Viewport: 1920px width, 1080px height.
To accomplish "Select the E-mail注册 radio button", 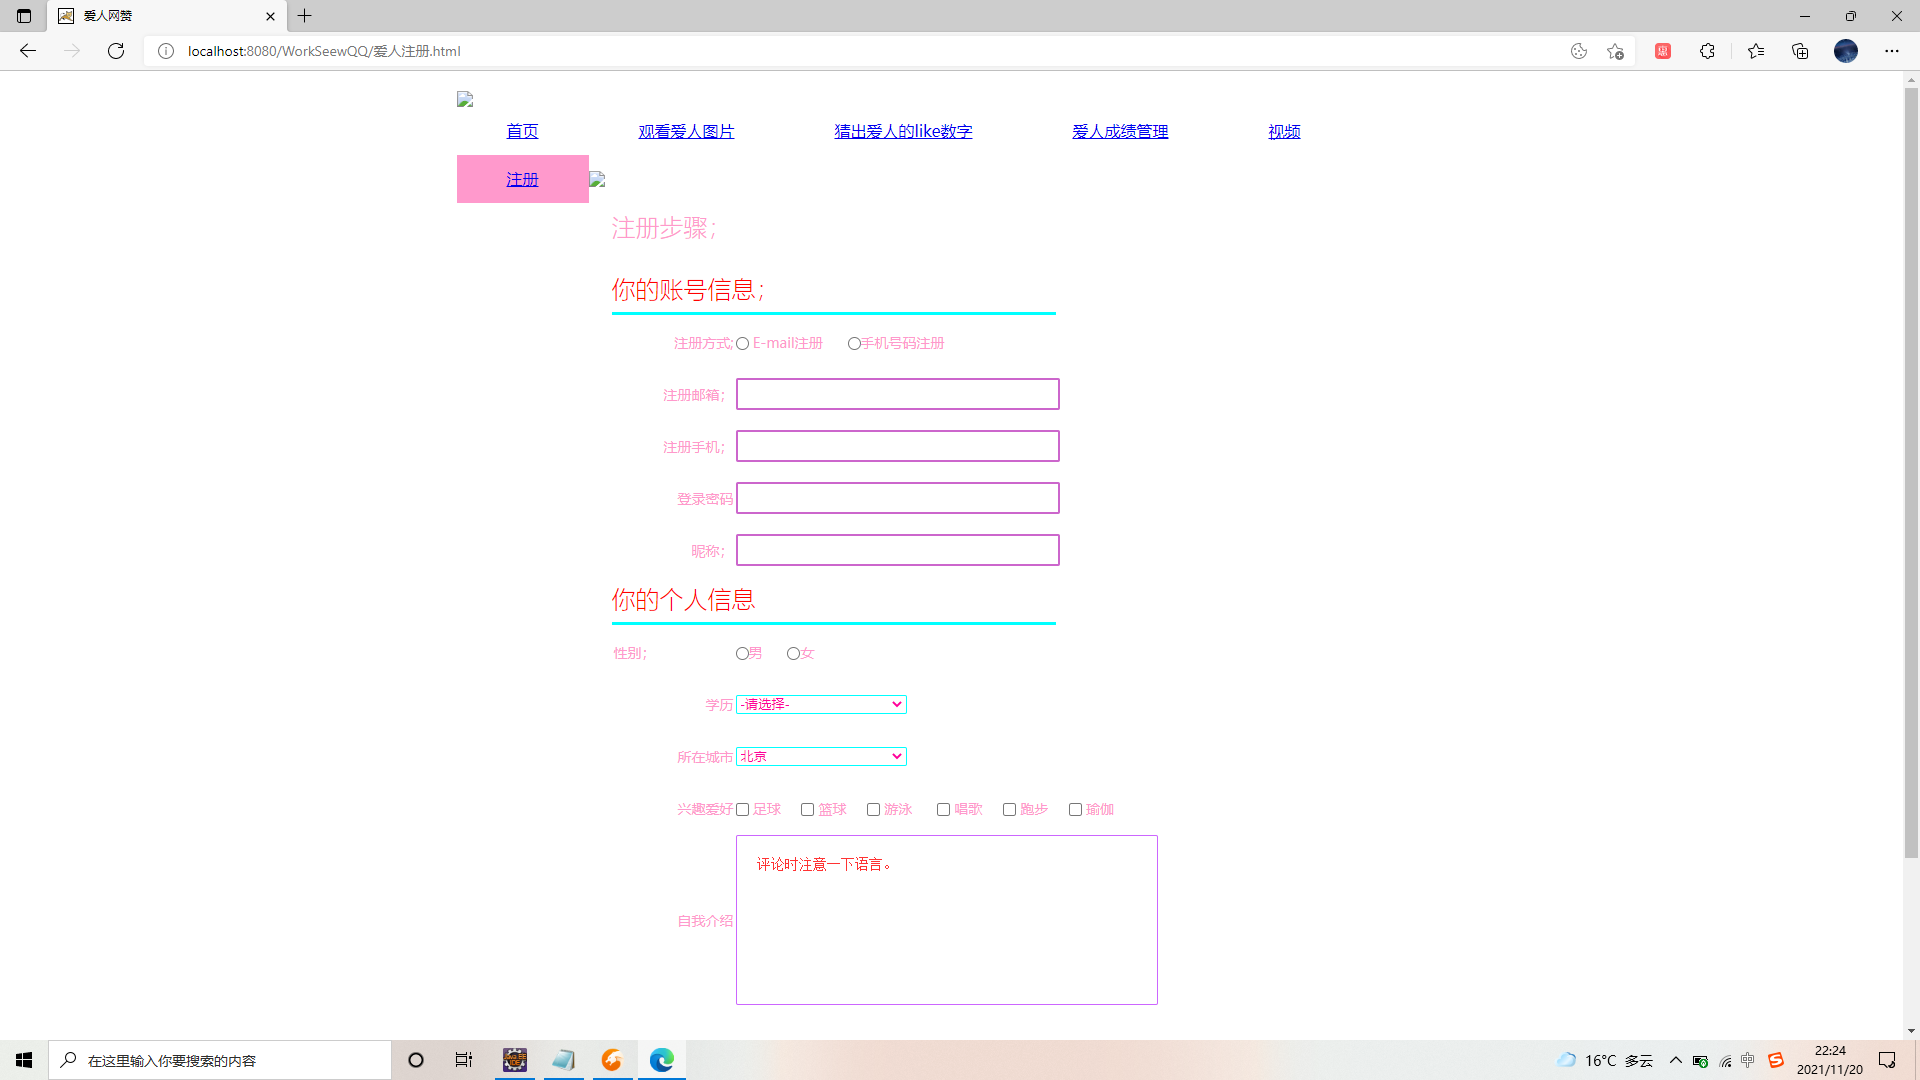I will coord(743,344).
